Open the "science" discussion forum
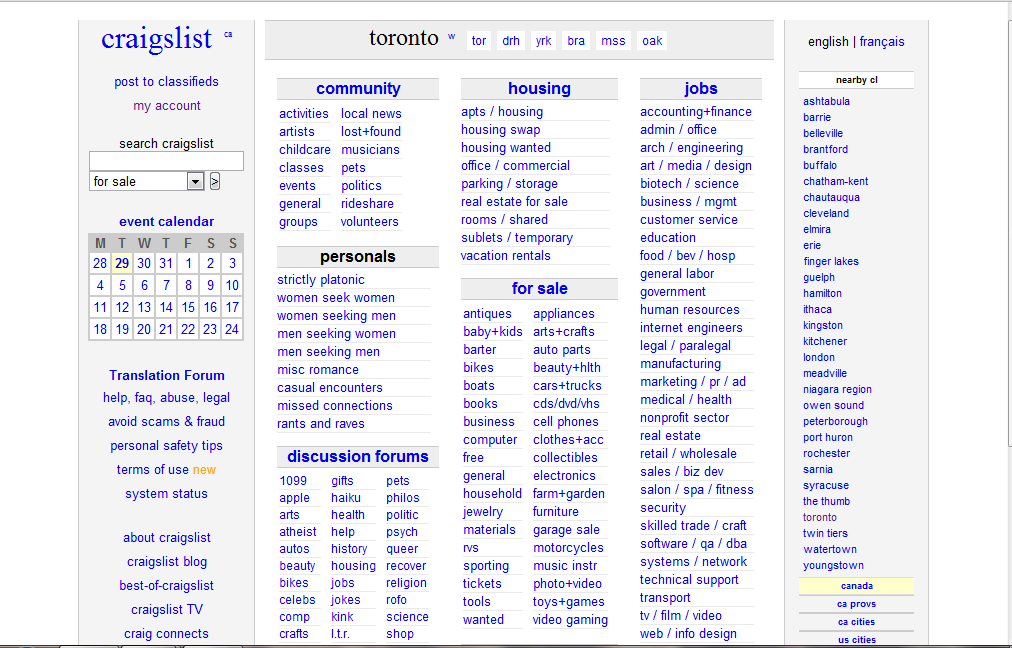 coord(407,616)
